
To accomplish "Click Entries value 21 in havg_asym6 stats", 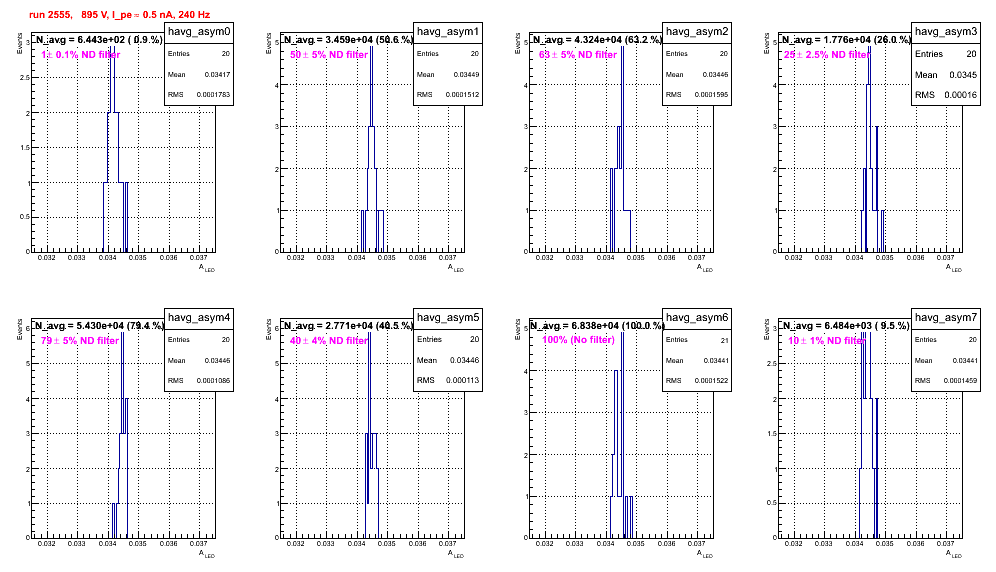I will pyautogui.click(x=725, y=340).
